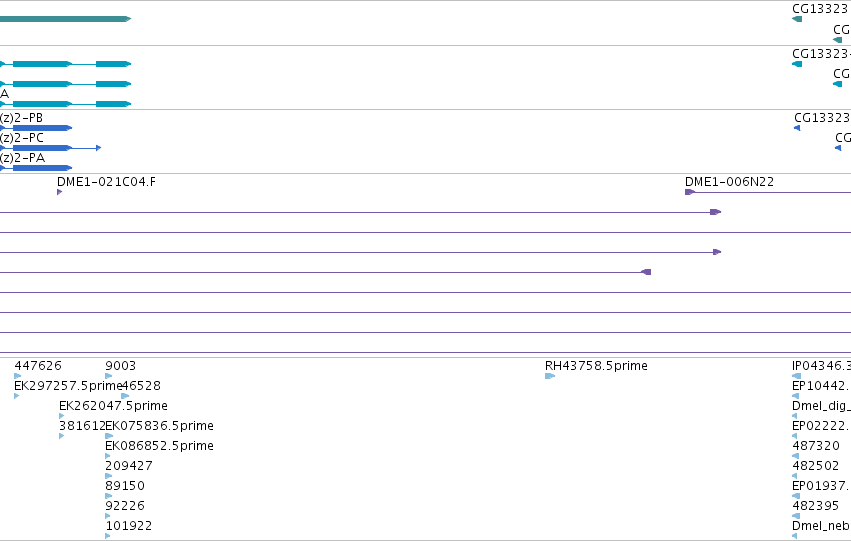The width and height of the screenshot is (851, 541).
Task: Click the EP01937 feature label
Action: pyautogui.click(x=821, y=486)
